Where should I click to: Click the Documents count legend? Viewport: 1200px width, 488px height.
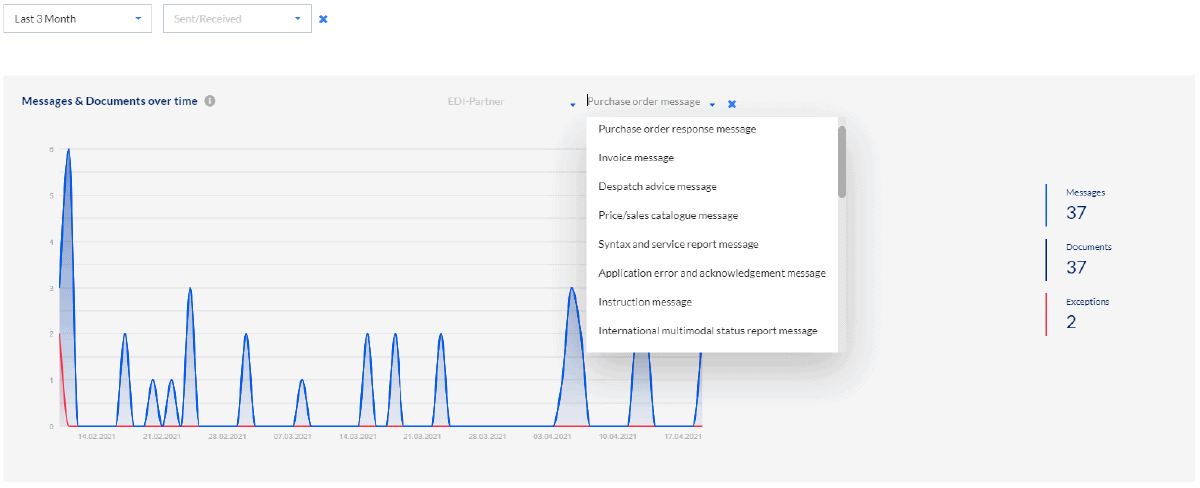tap(1076, 259)
